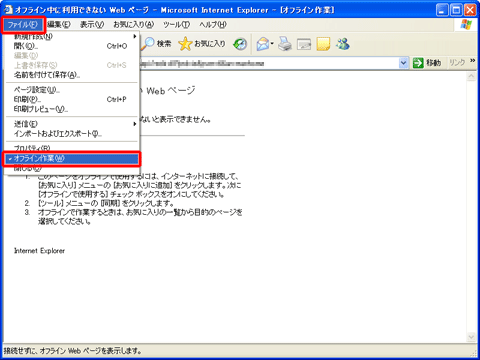Click the green 移動 Go button

(427, 63)
